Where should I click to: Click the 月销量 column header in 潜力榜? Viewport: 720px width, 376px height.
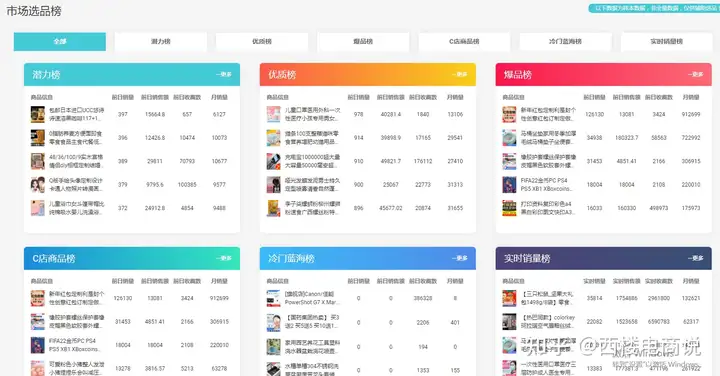tap(219, 97)
